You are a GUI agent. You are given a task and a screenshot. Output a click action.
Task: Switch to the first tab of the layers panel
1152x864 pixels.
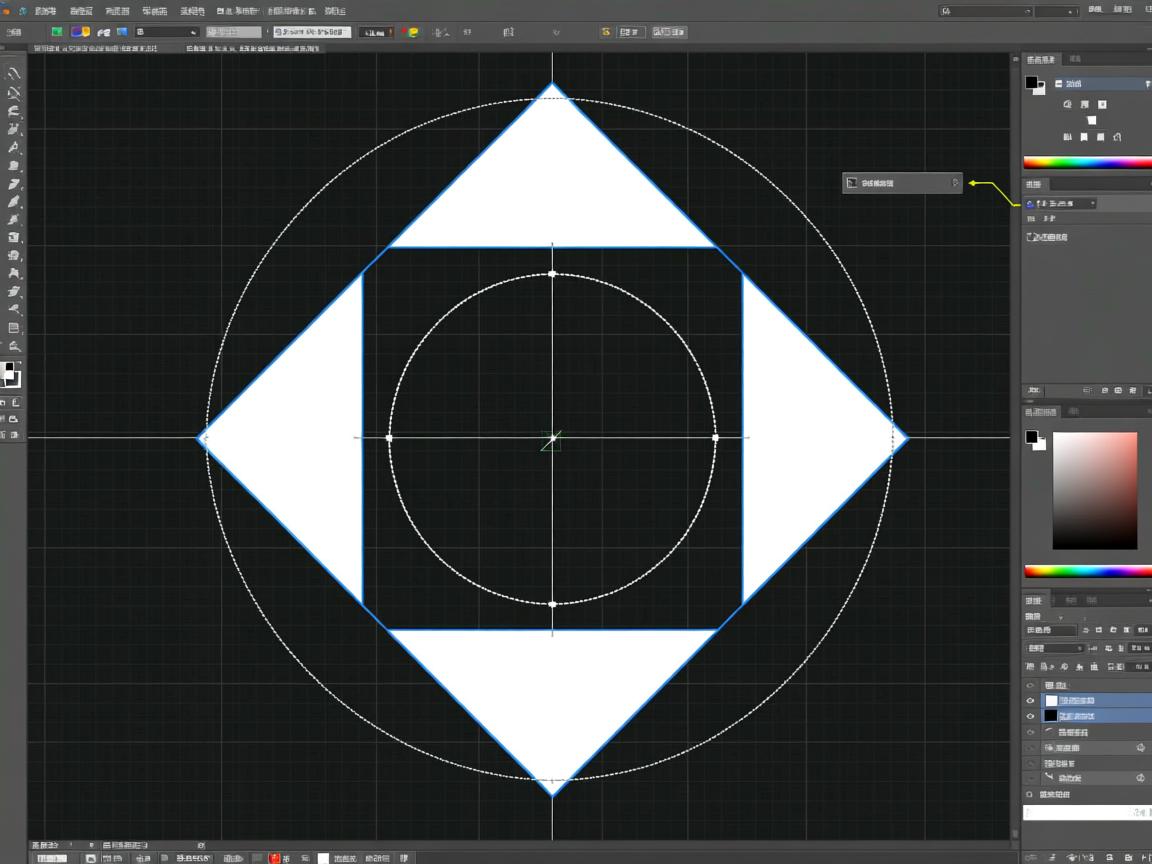[x=1034, y=601]
